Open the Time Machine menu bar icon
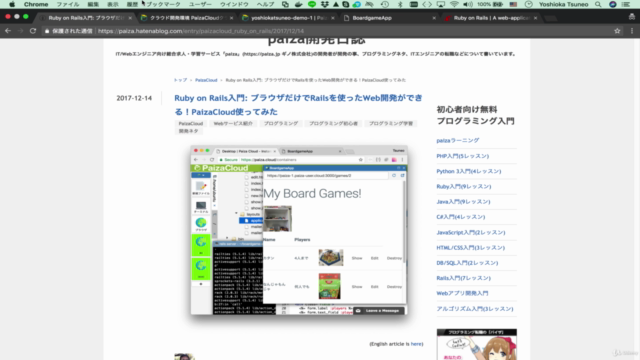This screenshot has height=360, width=640. point(384,4)
